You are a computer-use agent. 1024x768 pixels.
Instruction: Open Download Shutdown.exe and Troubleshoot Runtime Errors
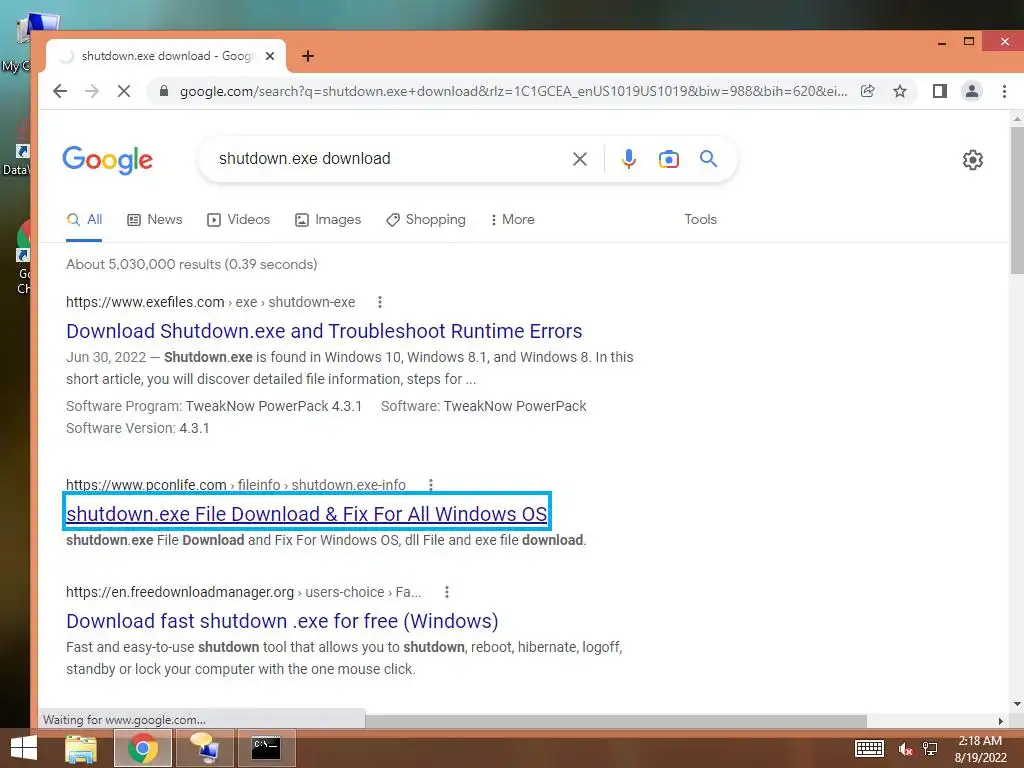(x=324, y=331)
